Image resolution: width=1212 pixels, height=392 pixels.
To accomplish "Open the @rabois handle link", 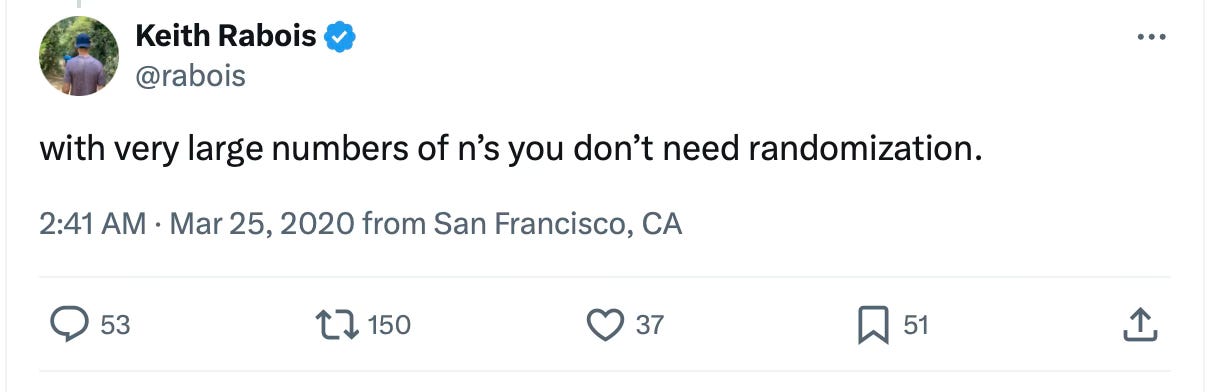I will coord(190,75).
